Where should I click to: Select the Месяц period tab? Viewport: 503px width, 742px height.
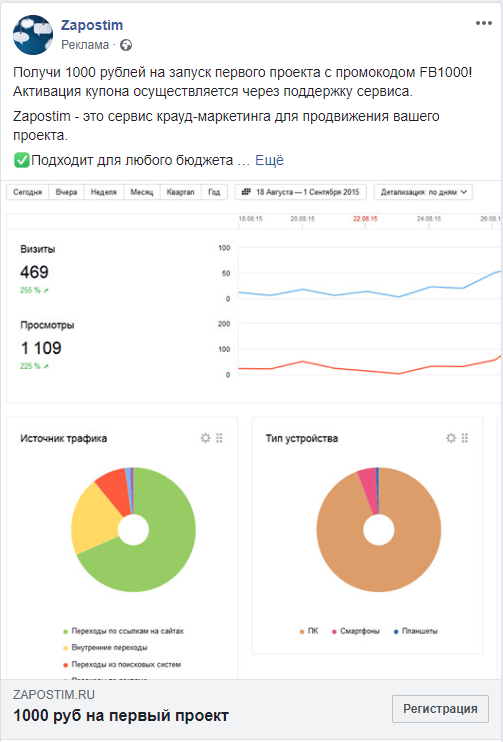click(x=142, y=192)
